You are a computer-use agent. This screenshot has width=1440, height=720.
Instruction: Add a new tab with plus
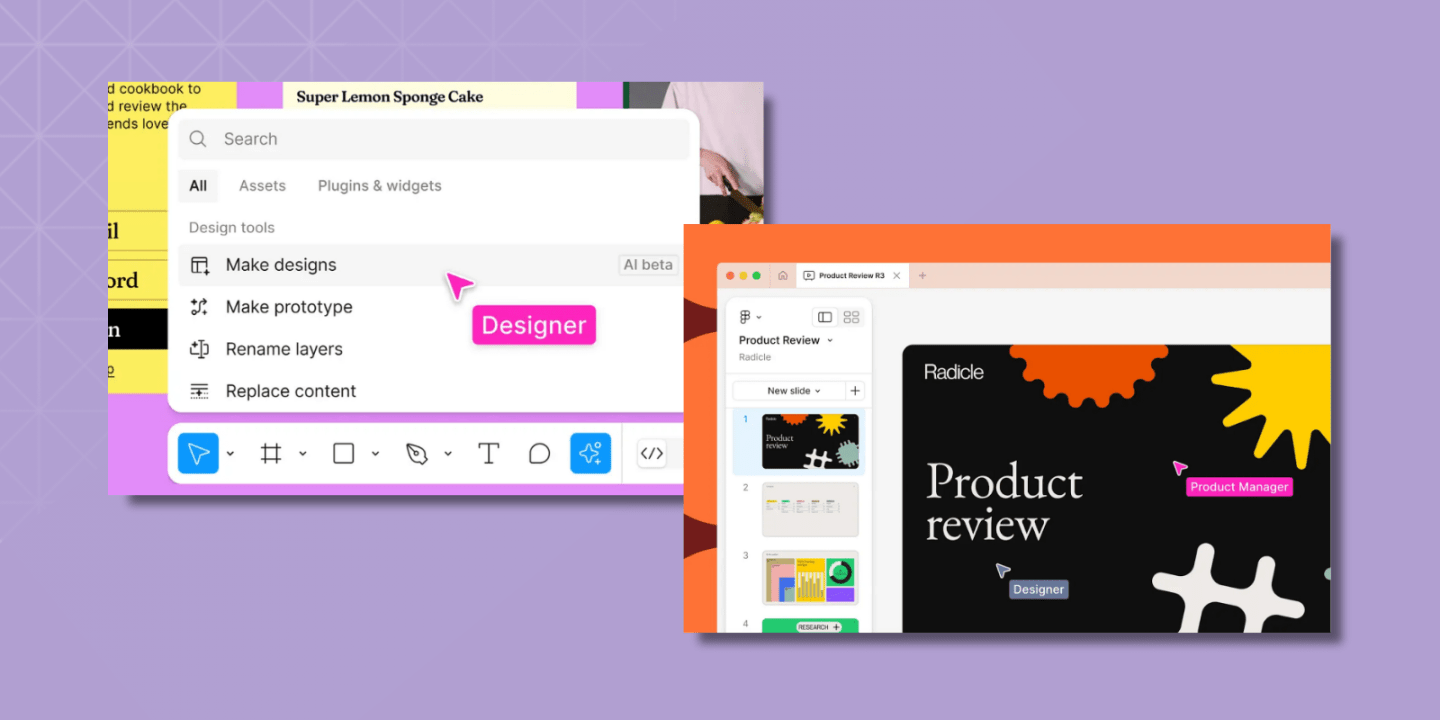pyautogui.click(x=922, y=276)
